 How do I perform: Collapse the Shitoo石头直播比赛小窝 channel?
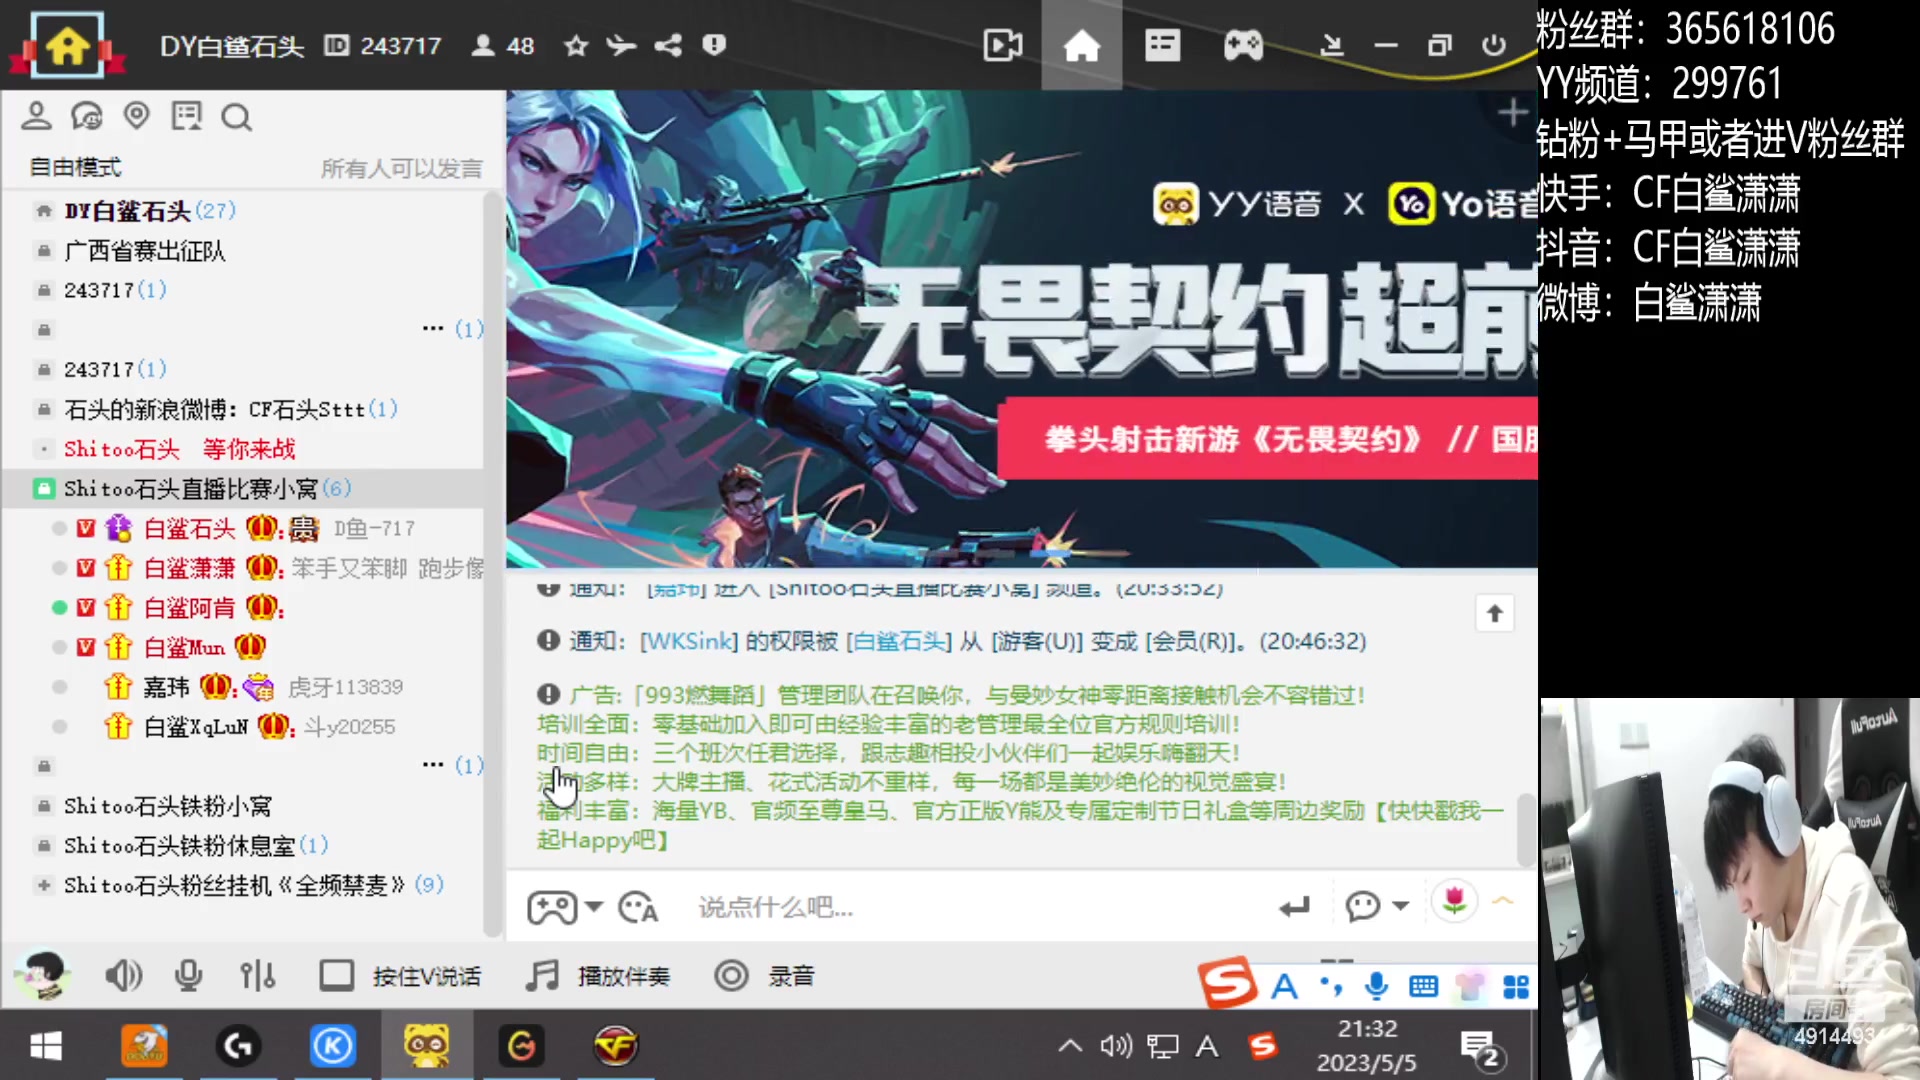pos(43,489)
